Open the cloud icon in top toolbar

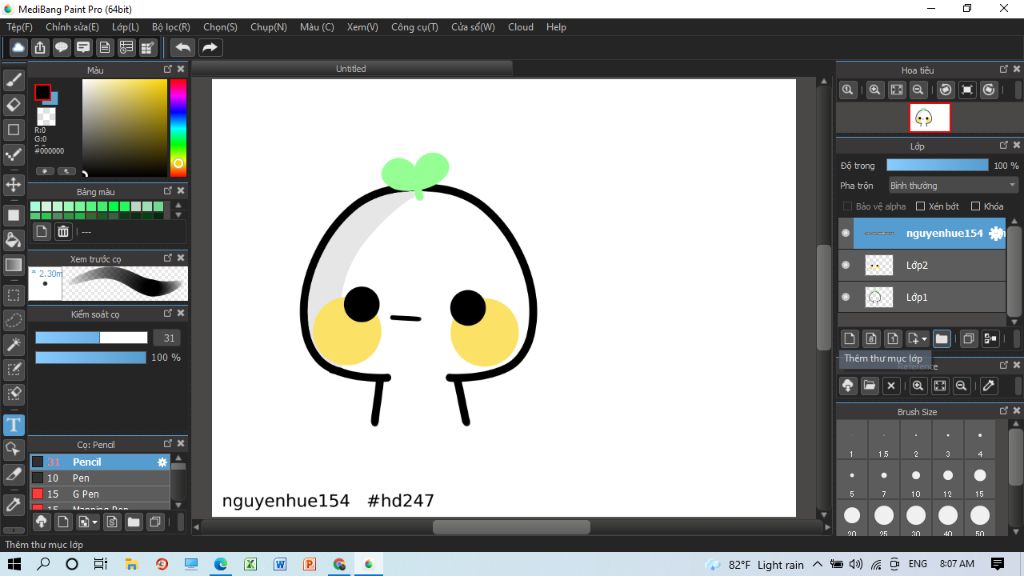coord(18,47)
